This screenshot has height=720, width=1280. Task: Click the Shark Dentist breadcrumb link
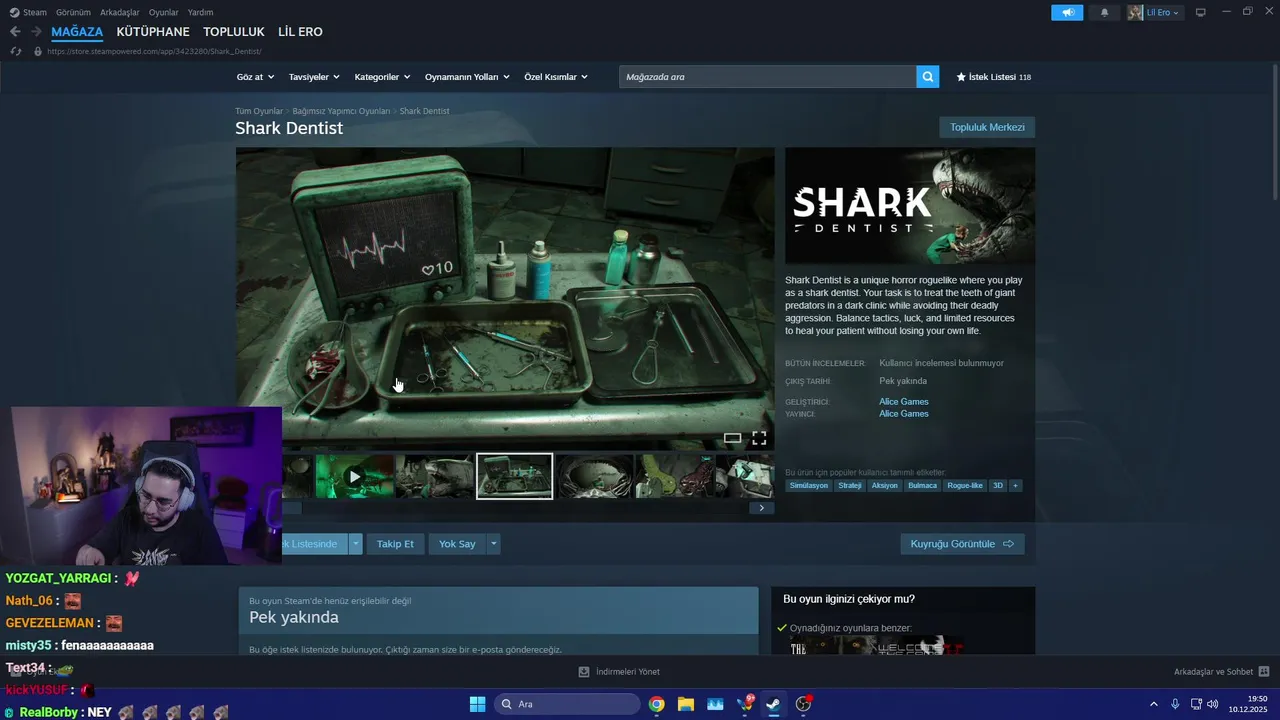[x=425, y=111]
